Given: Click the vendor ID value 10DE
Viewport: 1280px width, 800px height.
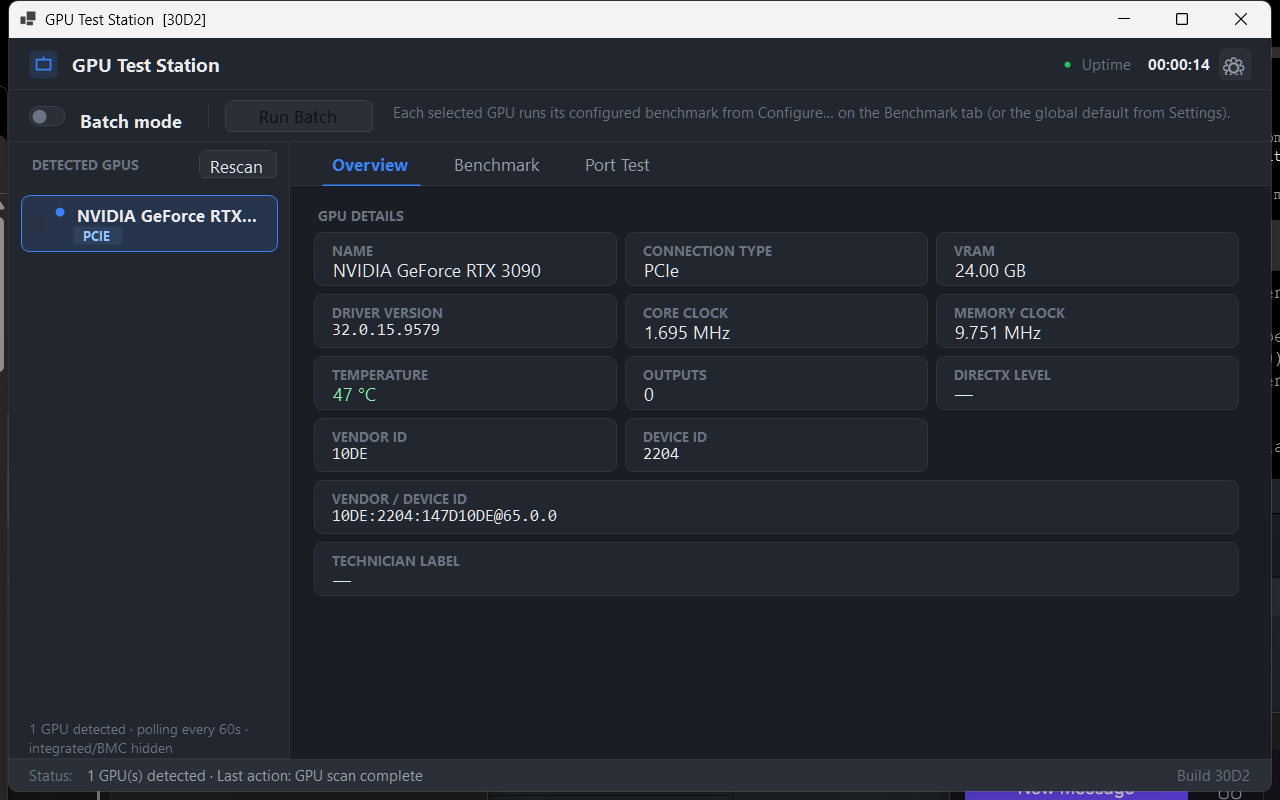Looking at the screenshot, I should click(x=350, y=453).
